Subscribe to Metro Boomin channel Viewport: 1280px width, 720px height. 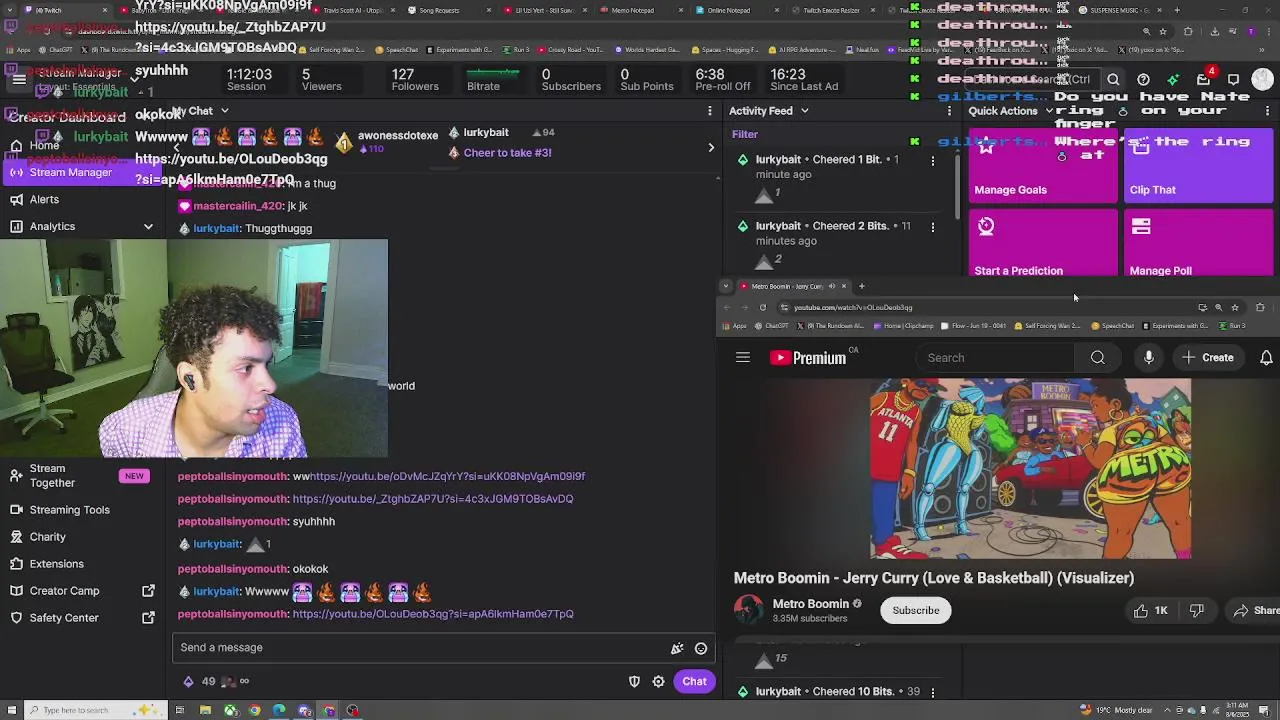tap(915, 611)
